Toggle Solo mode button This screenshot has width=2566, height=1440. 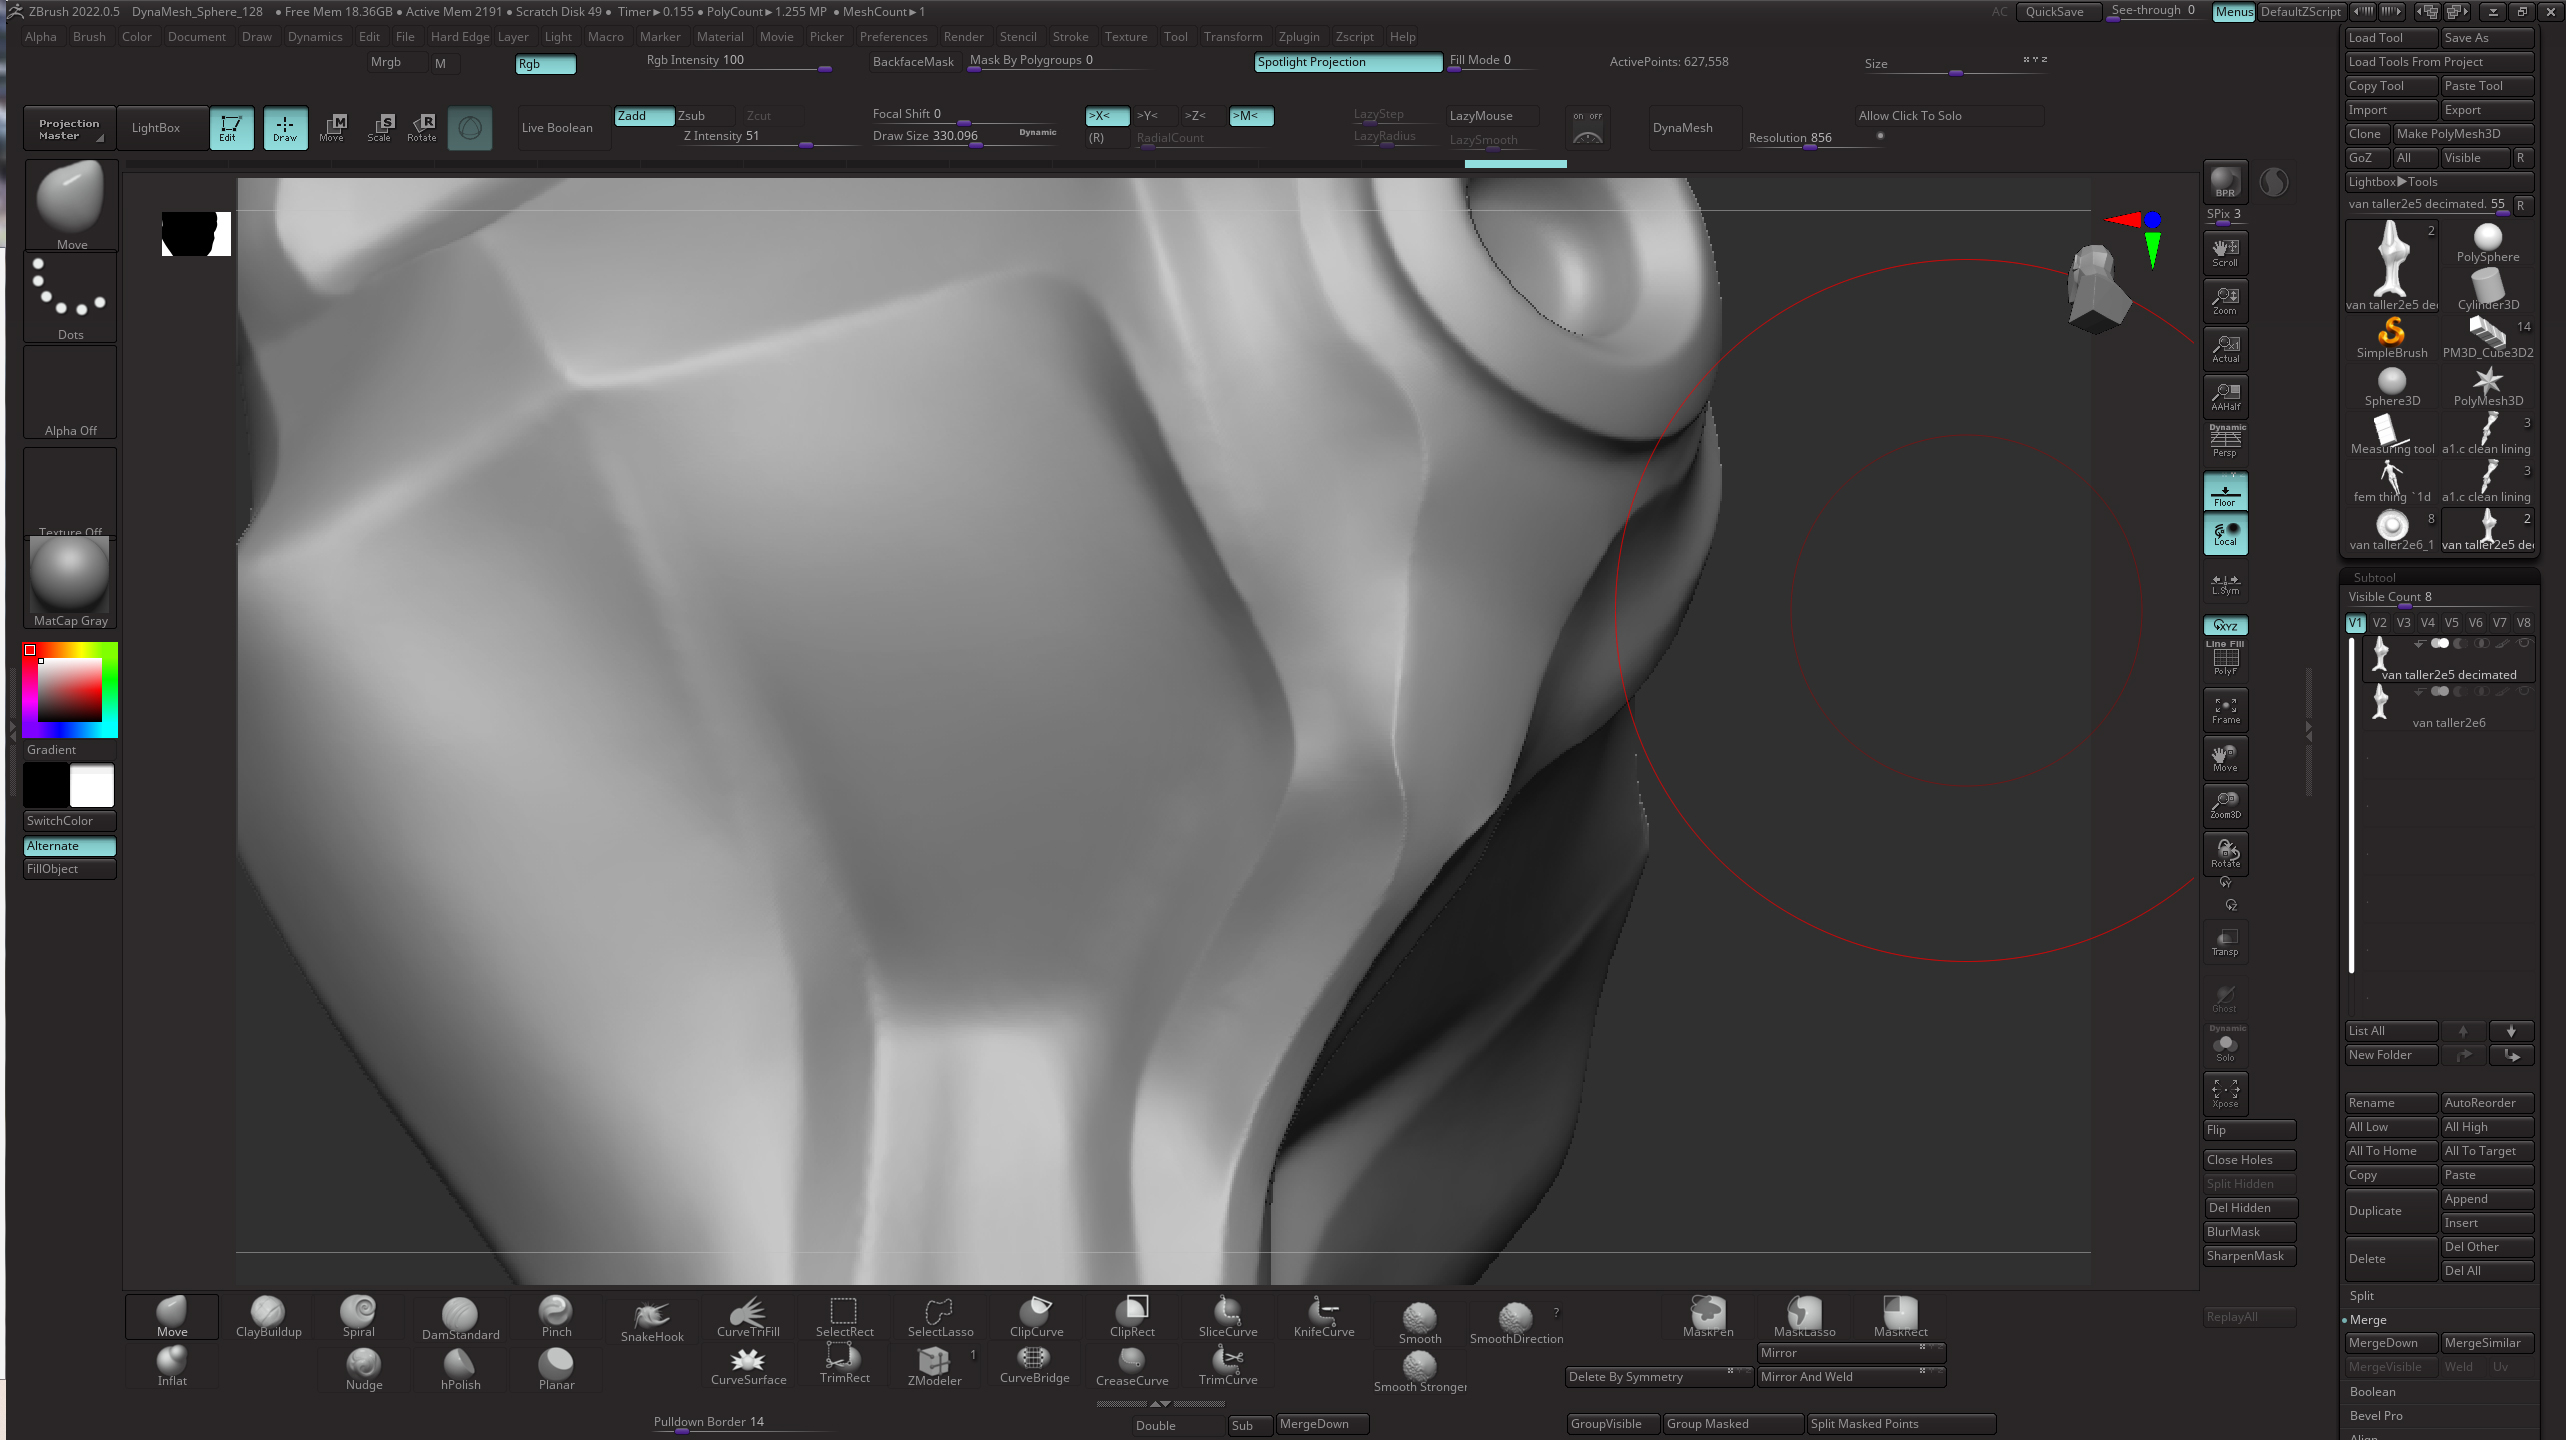point(2225,1045)
